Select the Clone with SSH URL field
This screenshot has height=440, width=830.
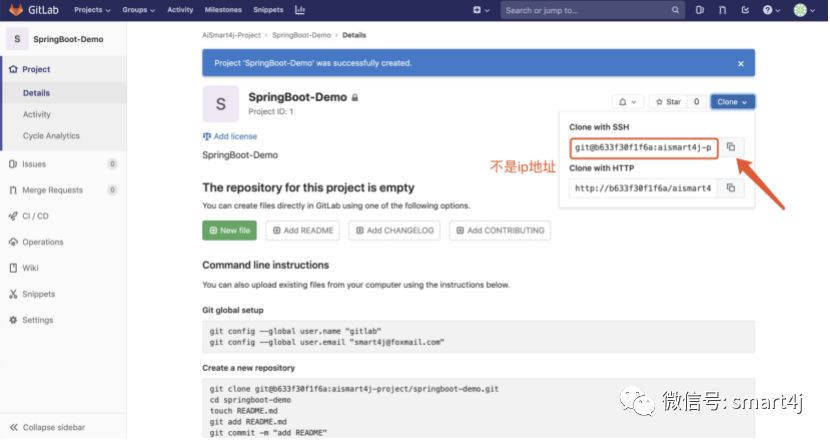click(x=644, y=148)
